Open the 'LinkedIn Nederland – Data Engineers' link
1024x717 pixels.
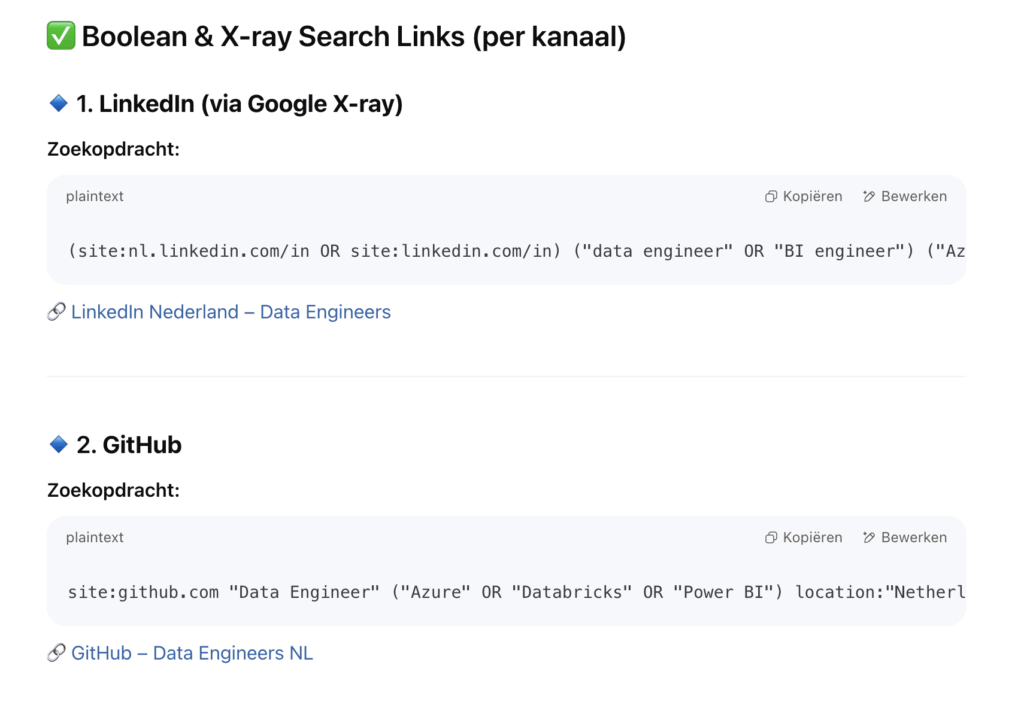click(230, 313)
